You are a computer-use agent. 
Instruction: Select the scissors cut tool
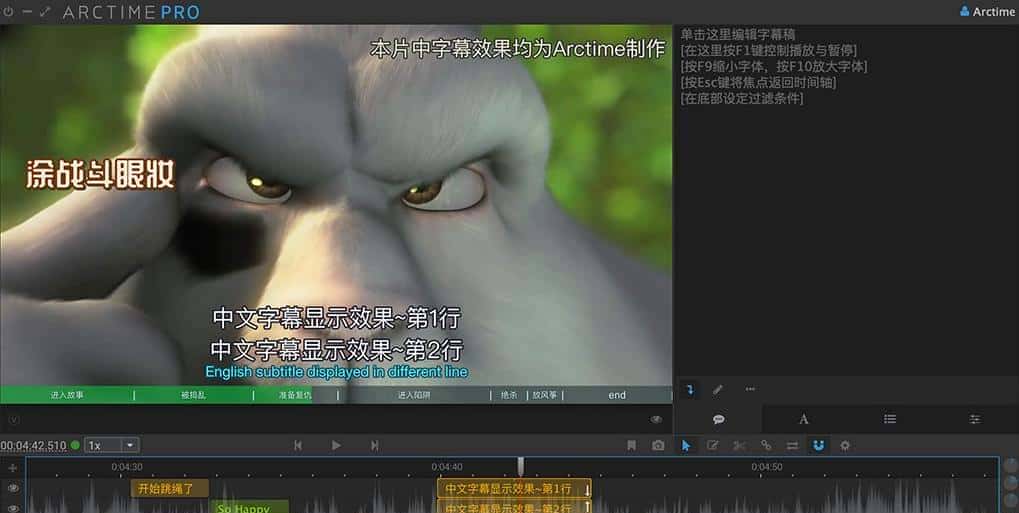pos(740,445)
